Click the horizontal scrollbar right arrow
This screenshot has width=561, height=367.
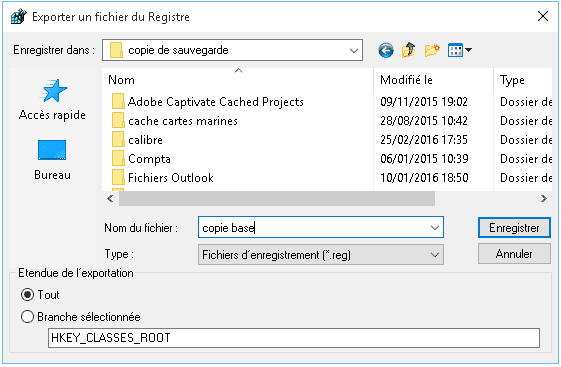click(543, 199)
